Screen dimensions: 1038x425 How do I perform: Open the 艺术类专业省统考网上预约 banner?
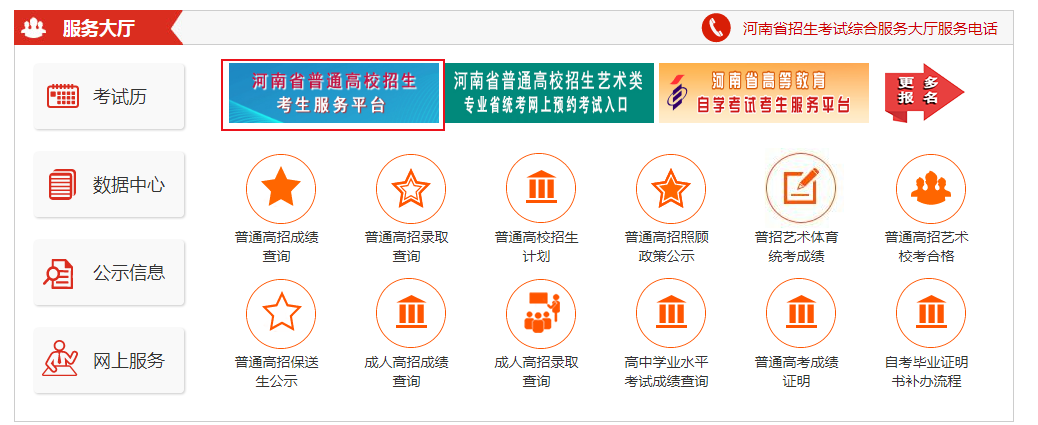pyautogui.click(x=549, y=93)
